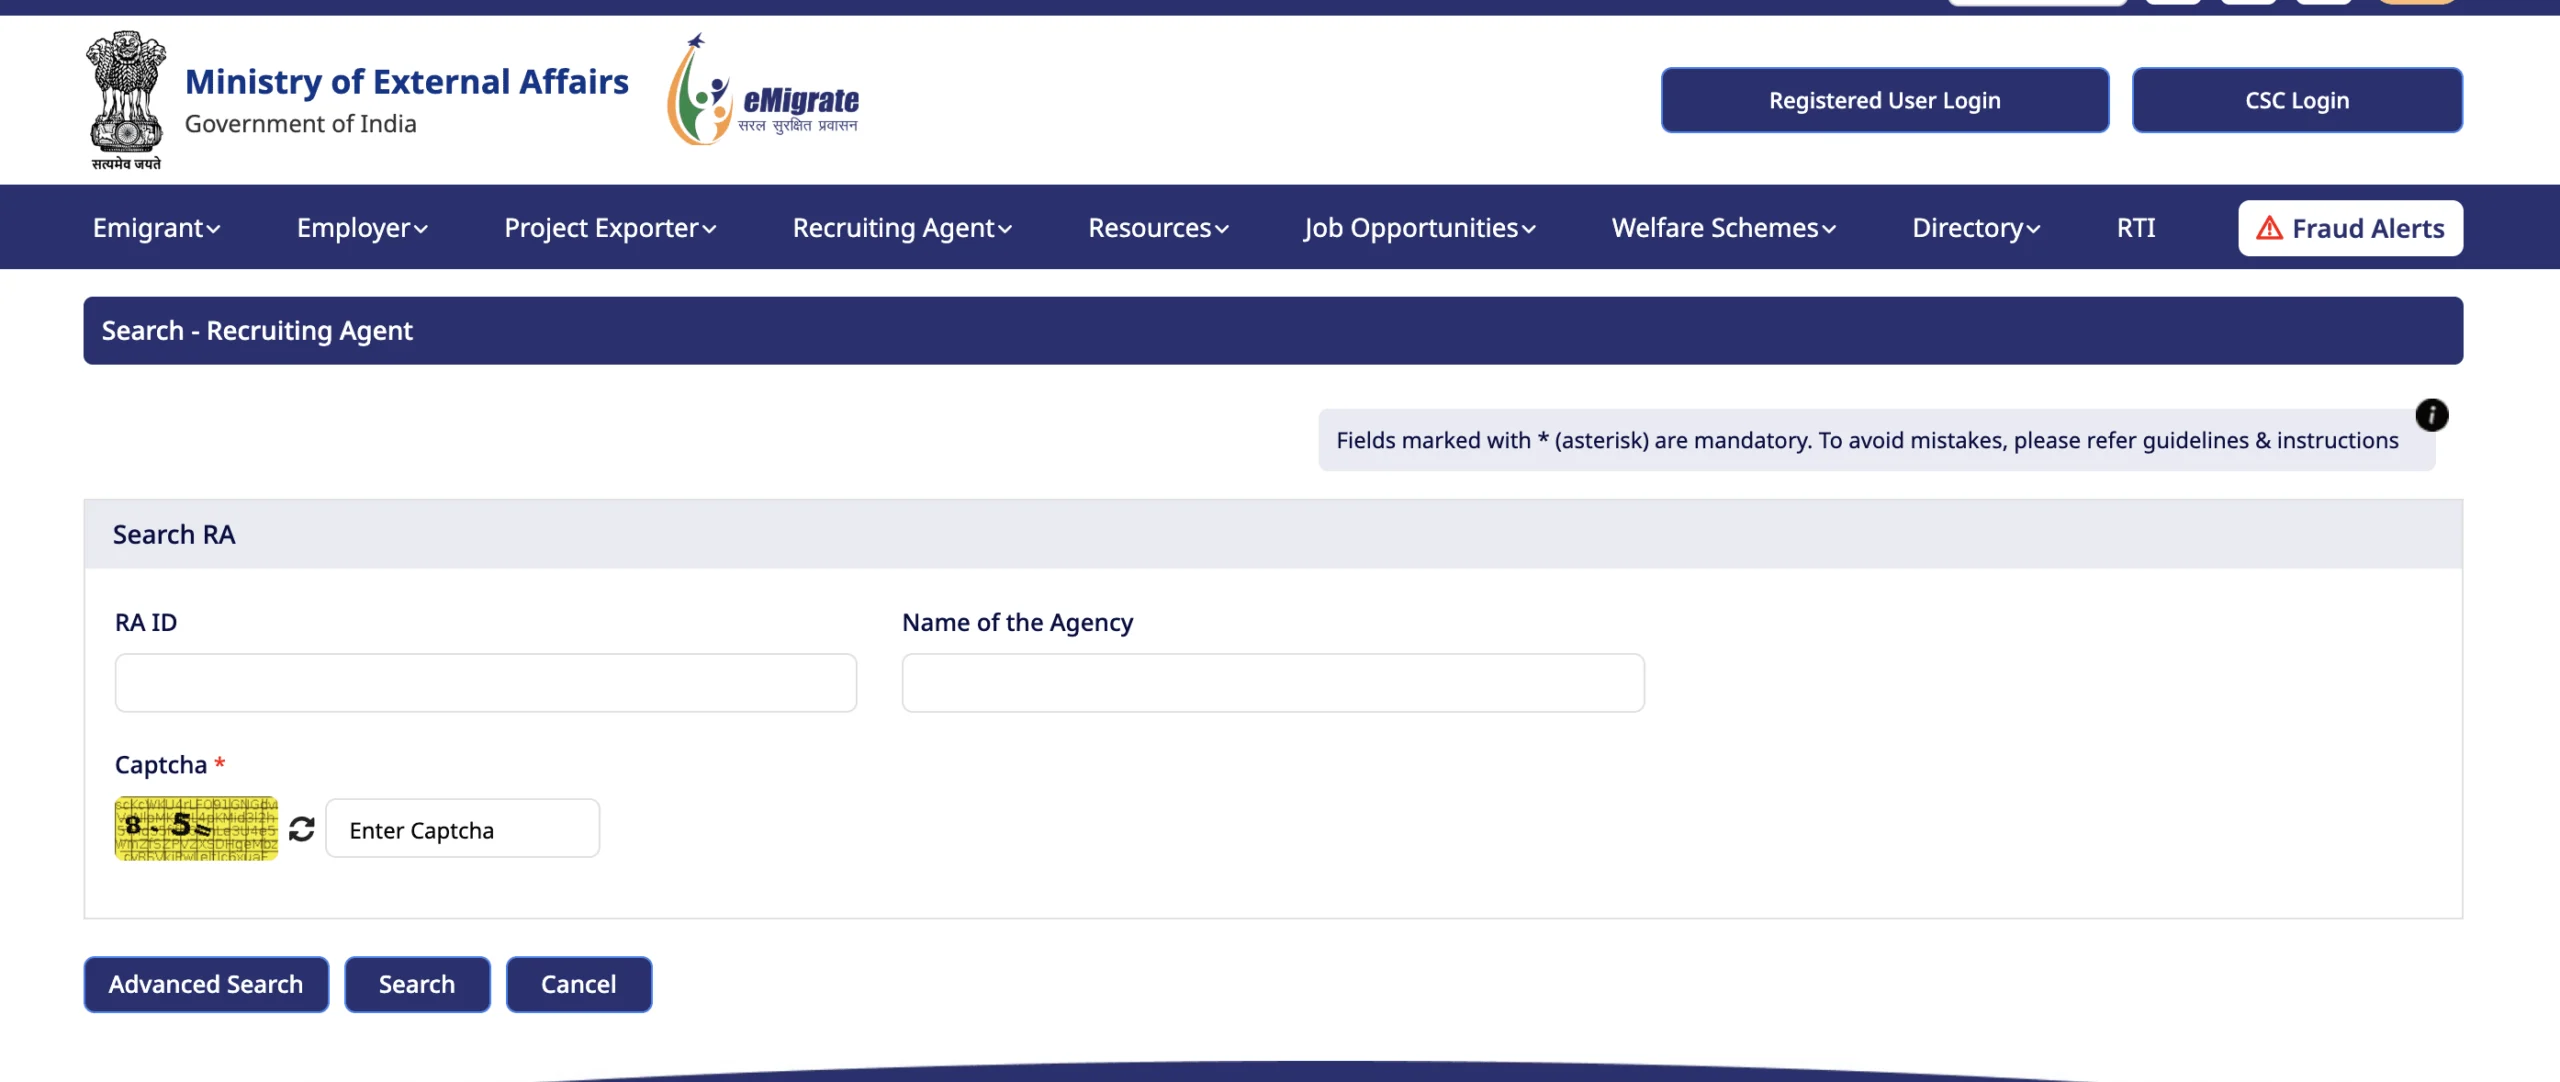Focus the Name of the Agency field
Screen dimensions: 2560x1082
pyautogui.click(x=1273, y=683)
